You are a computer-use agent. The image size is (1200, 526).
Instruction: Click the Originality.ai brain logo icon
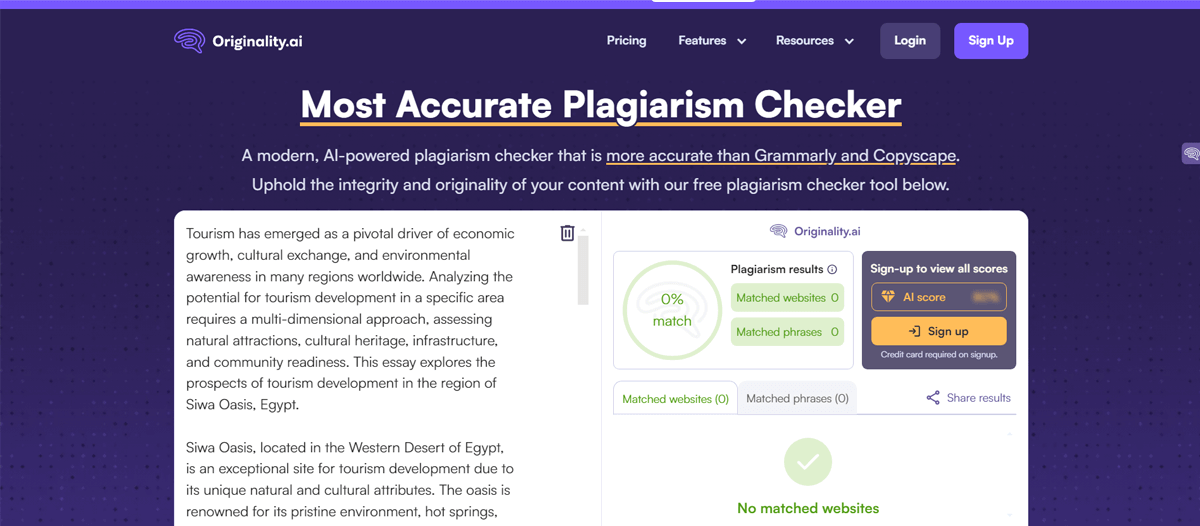[189, 41]
